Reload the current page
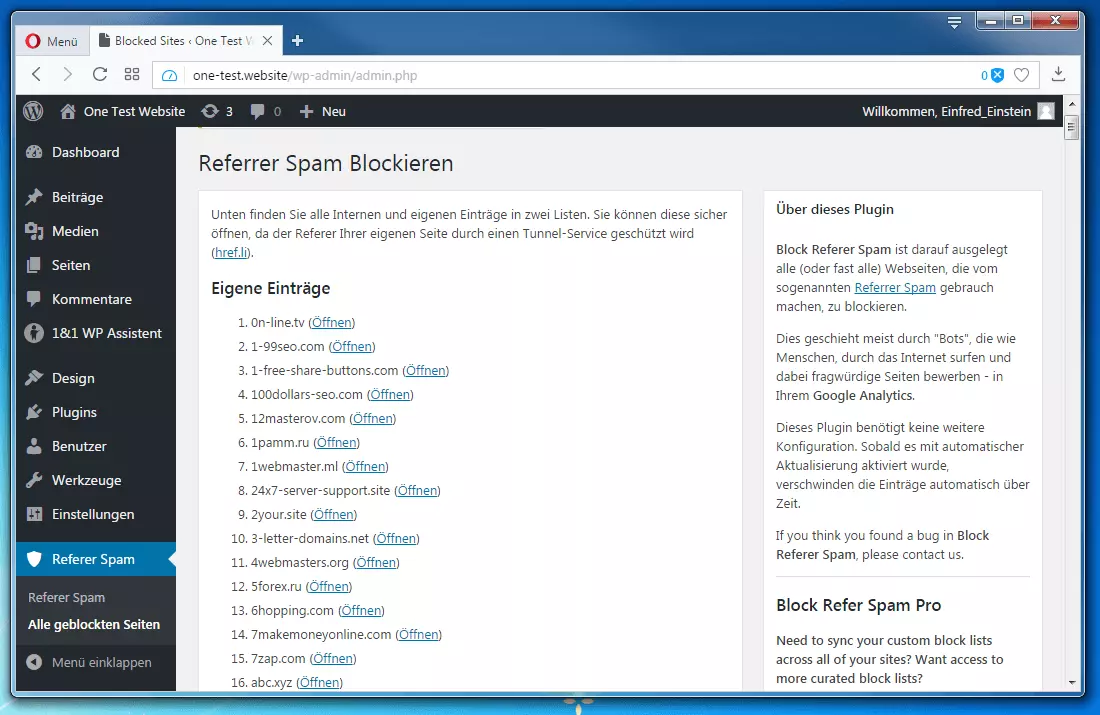The height and width of the screenshot is (715, 1100). [x=100, y=74]
